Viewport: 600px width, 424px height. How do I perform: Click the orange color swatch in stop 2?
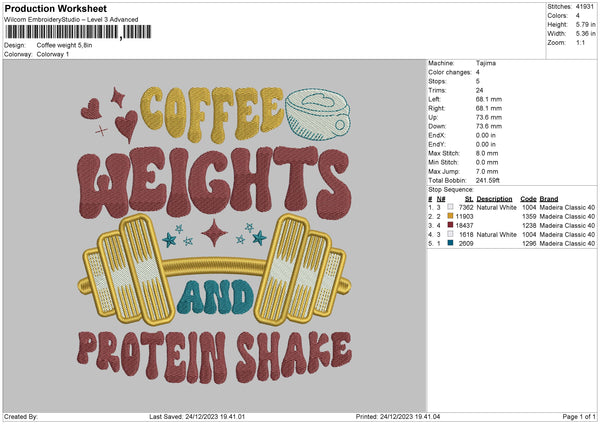[449, 216]
